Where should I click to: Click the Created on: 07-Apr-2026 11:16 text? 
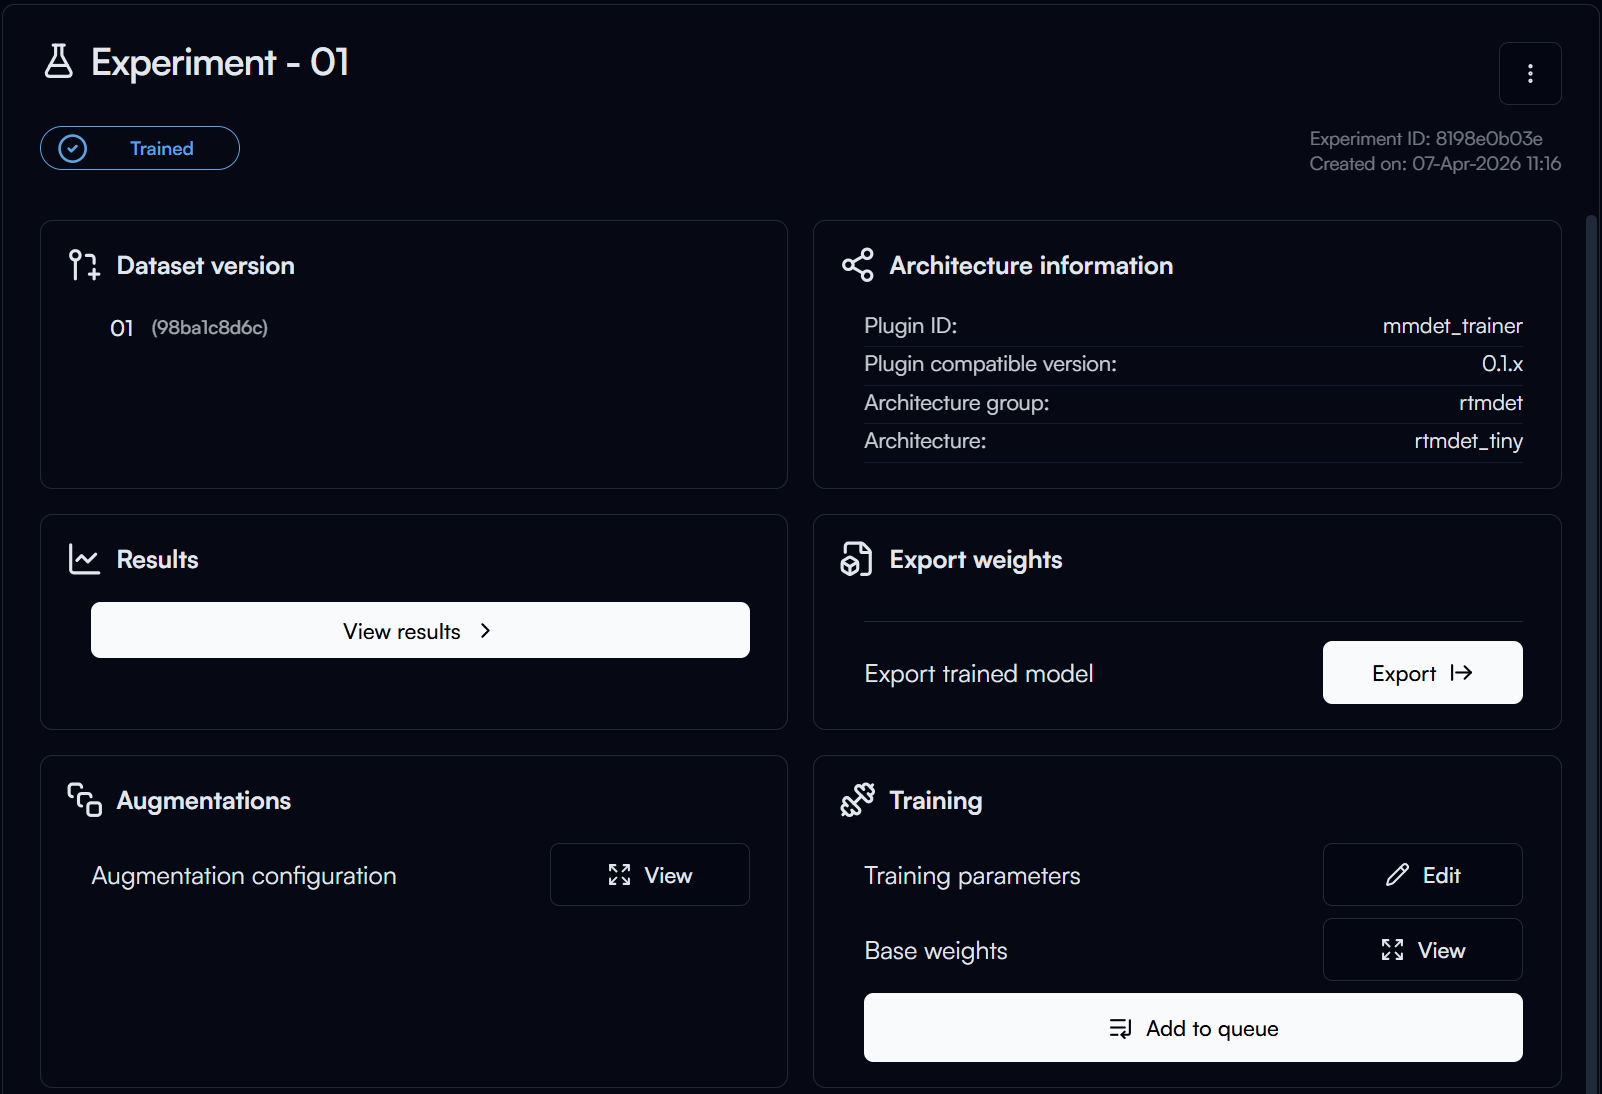pyautogui.click(x=1435, y=163)
